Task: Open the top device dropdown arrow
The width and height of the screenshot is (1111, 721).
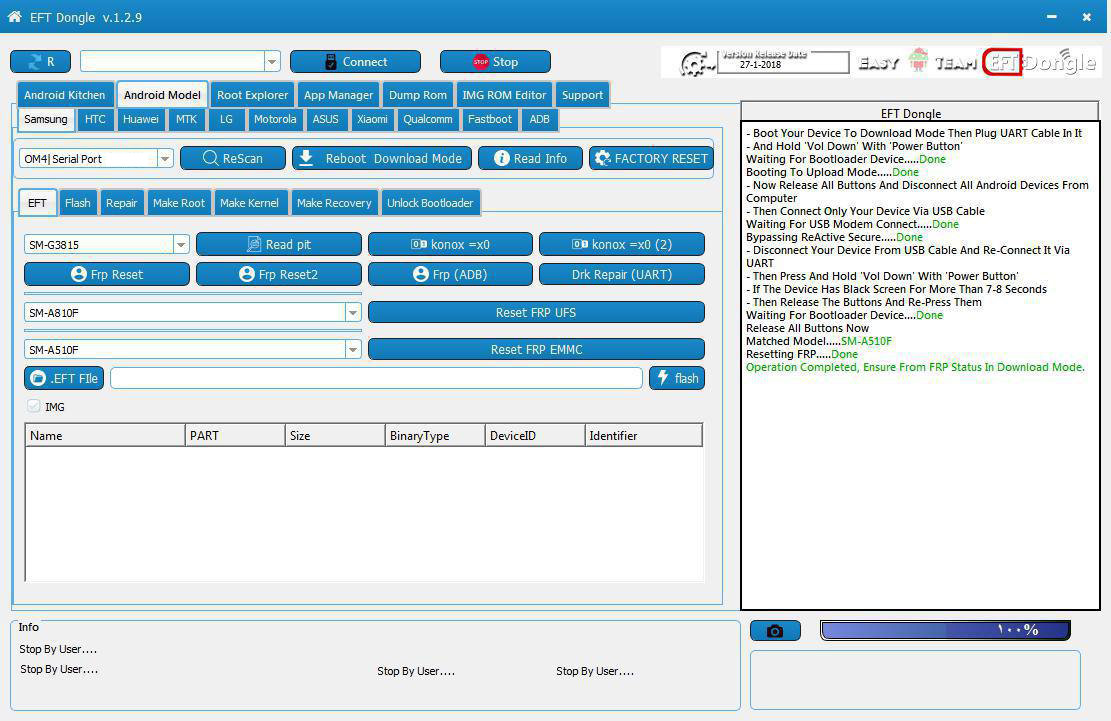Action: 272,62
